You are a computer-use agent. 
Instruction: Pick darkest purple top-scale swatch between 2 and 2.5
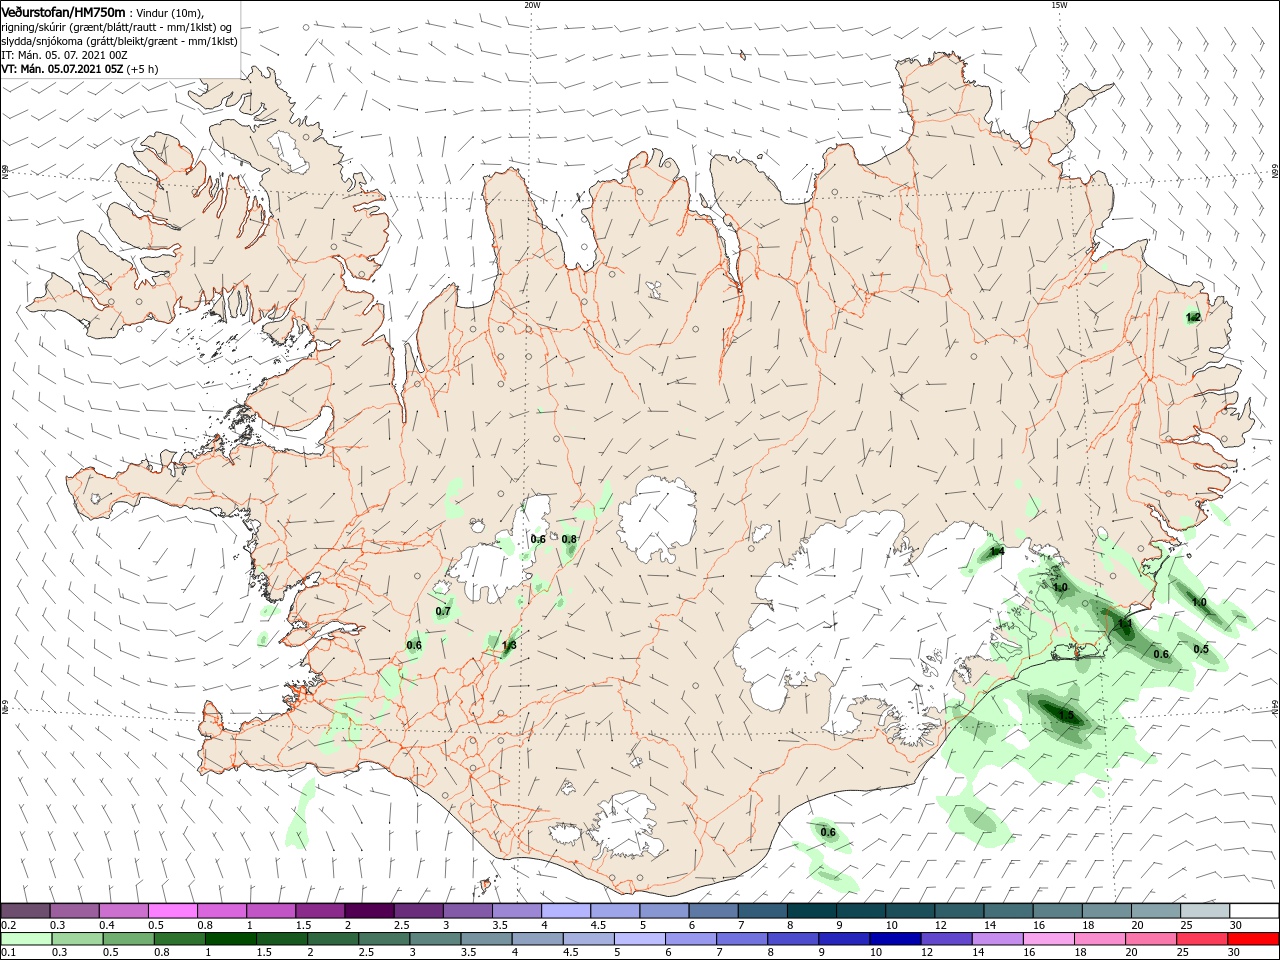click(x=369, y=911)
